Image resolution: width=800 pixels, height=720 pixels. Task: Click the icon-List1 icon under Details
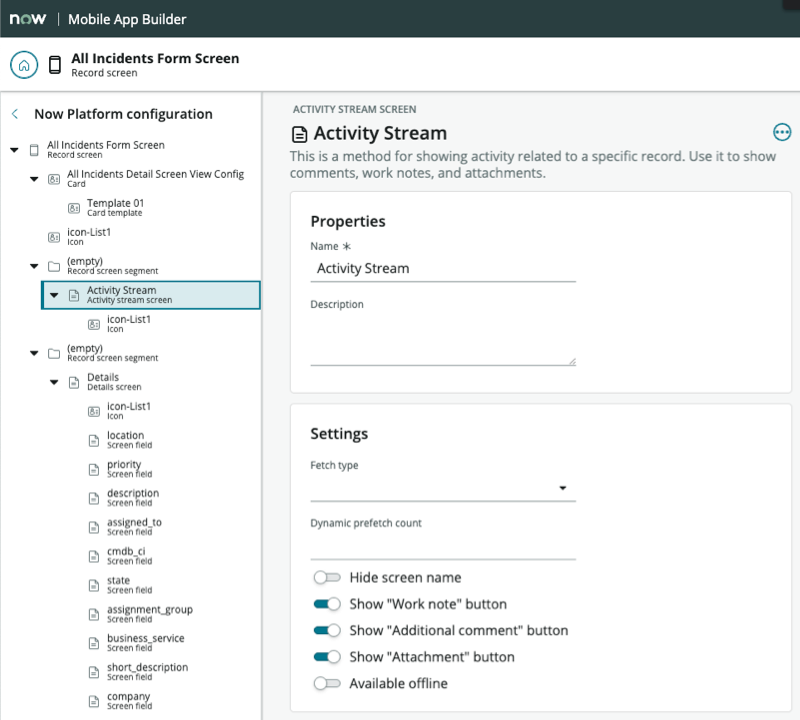94,412
